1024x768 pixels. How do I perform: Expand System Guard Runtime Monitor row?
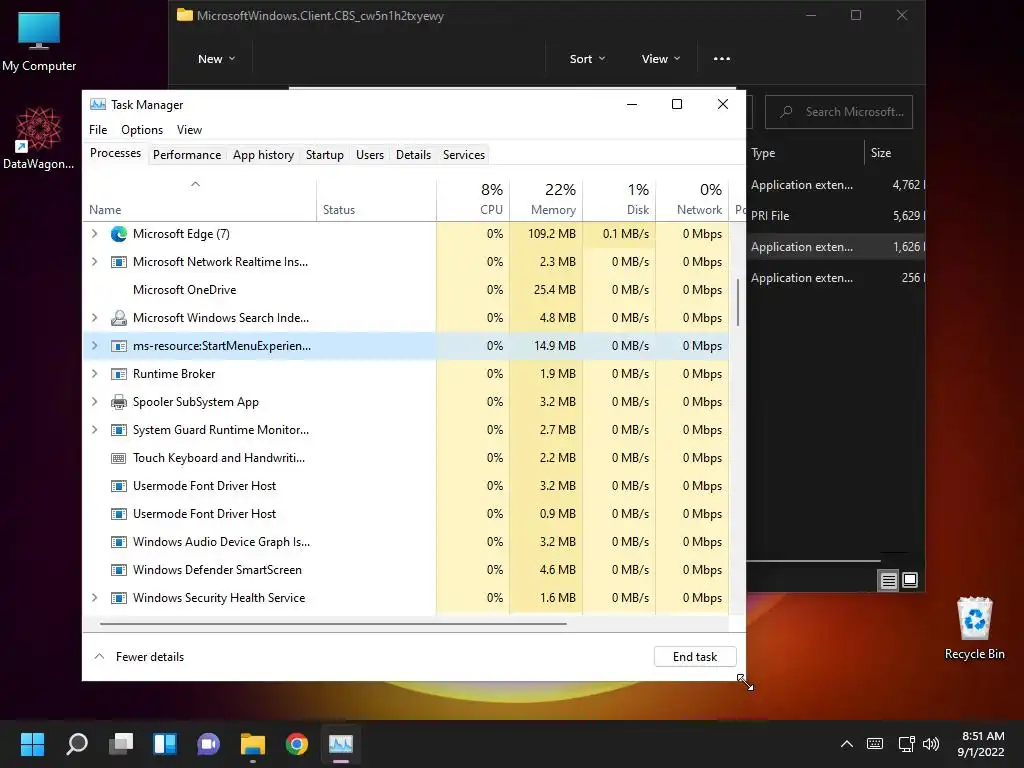tap(95, 430)
